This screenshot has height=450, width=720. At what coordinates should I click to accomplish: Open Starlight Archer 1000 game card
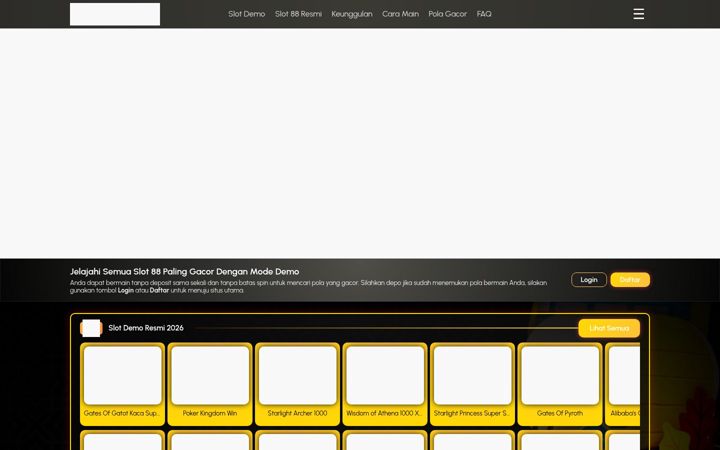(297, 384)
